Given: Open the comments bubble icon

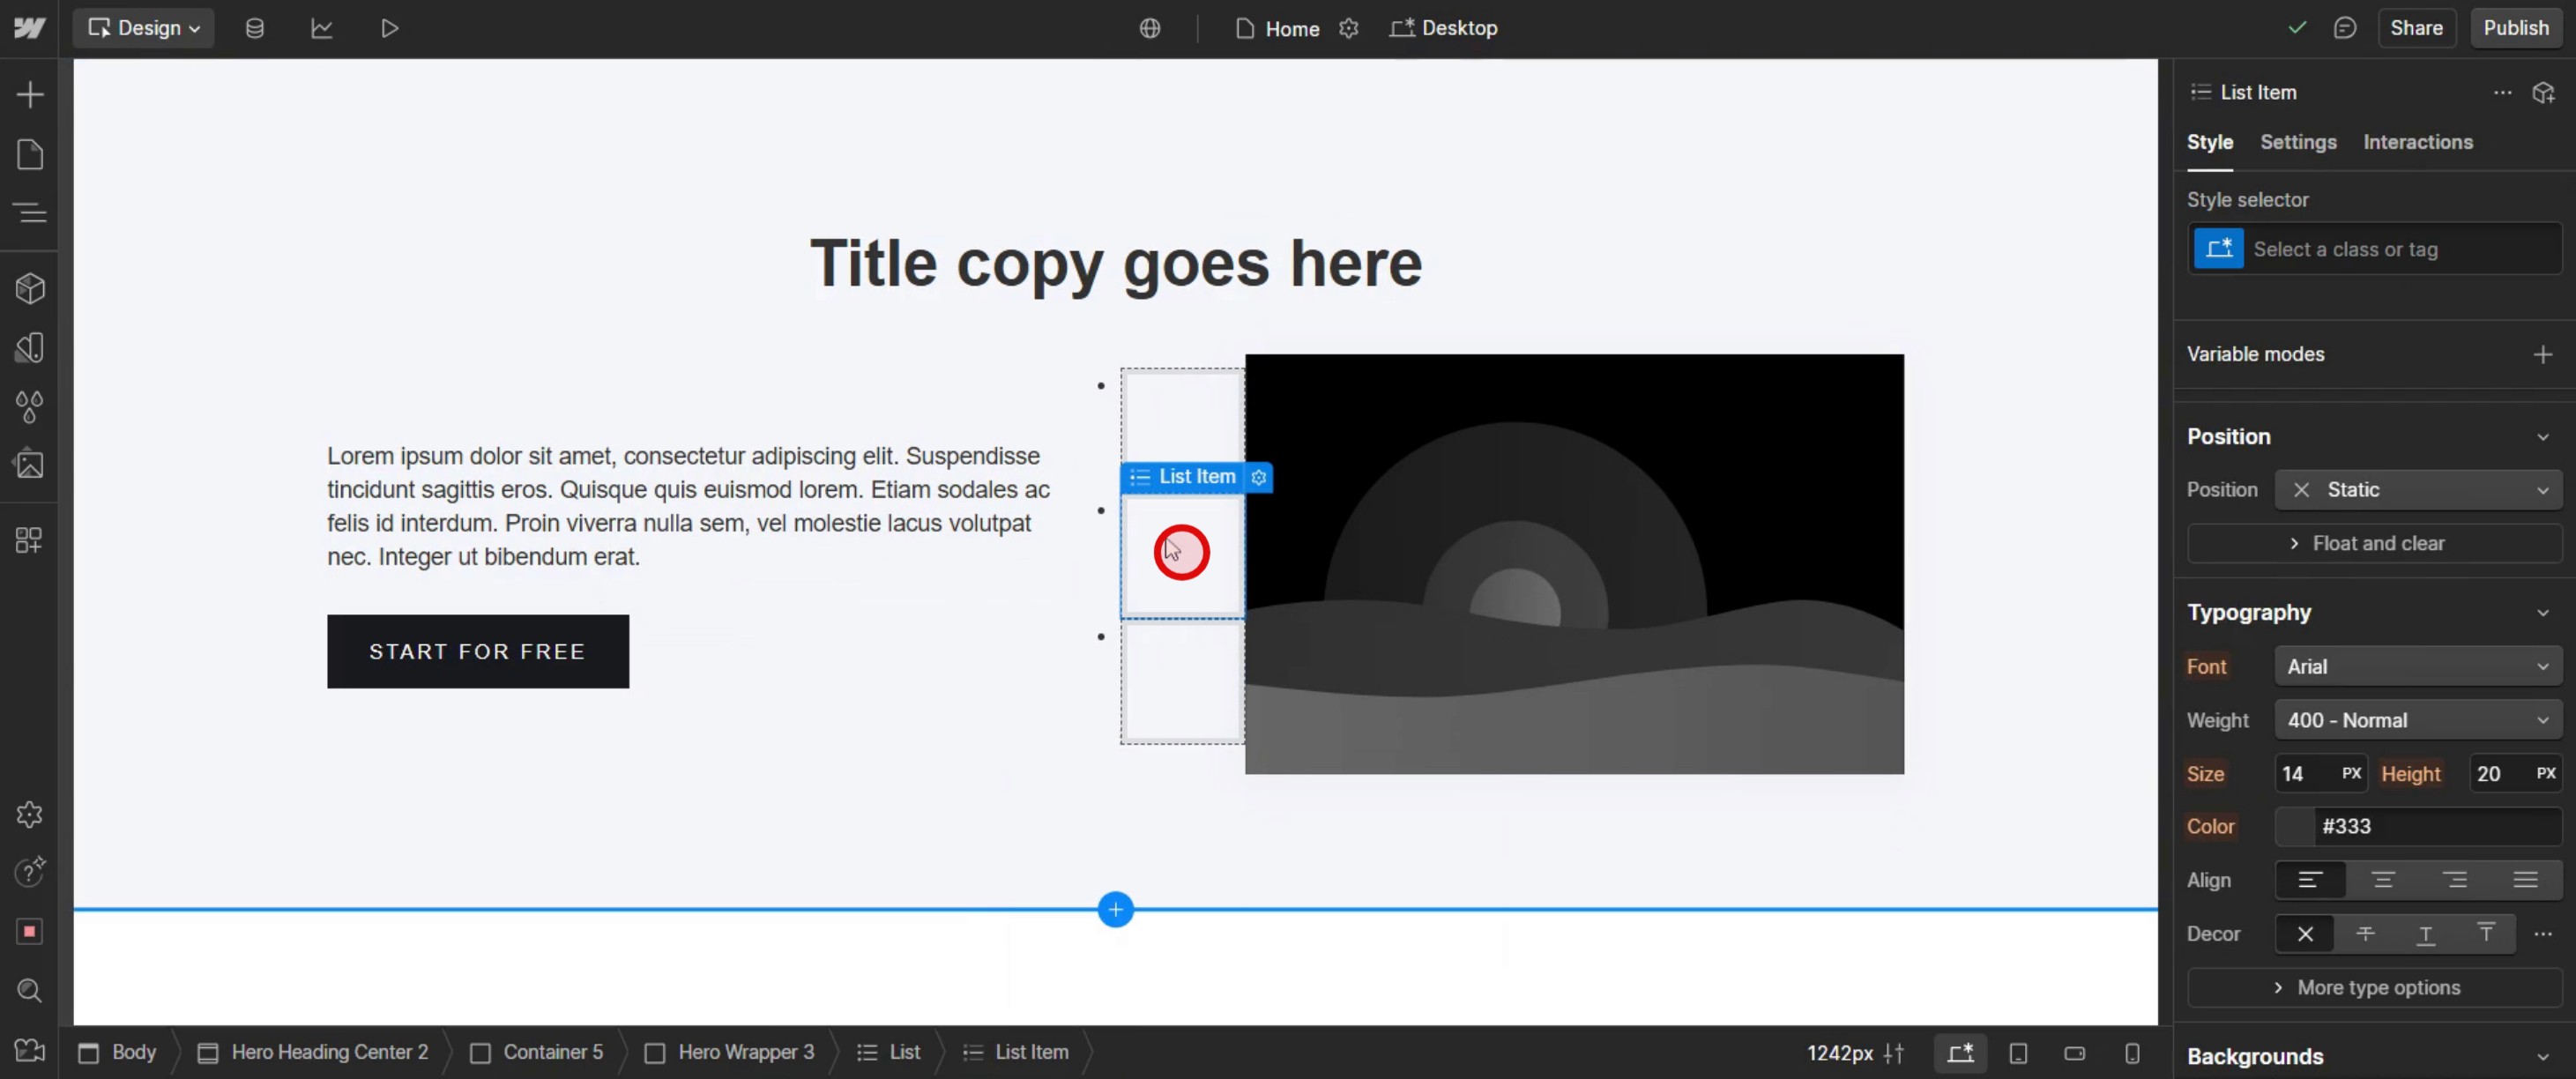Looking at the screenshot, I should click(x=2345, y=28).
